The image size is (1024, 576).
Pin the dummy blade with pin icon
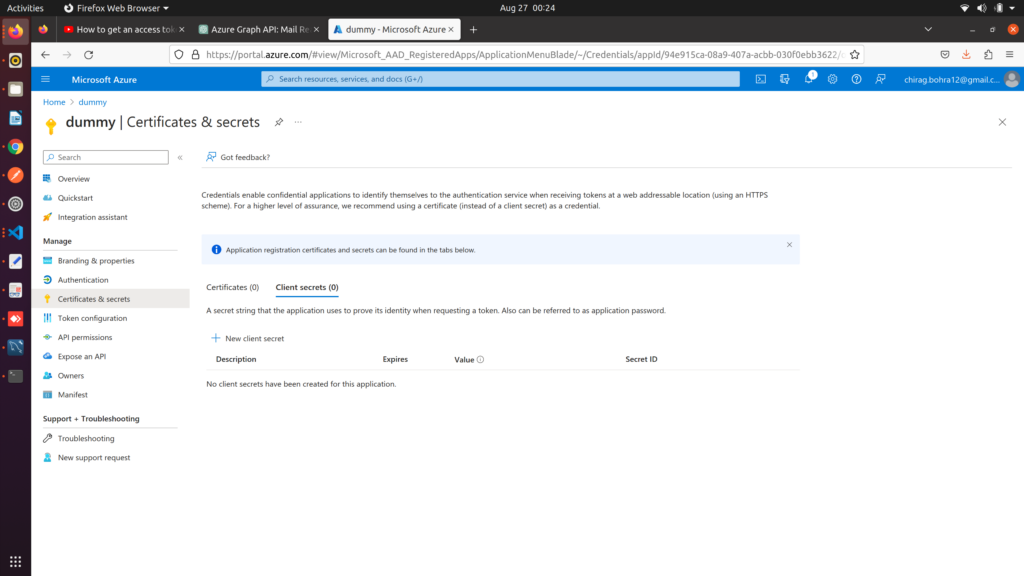pos(279,122)
